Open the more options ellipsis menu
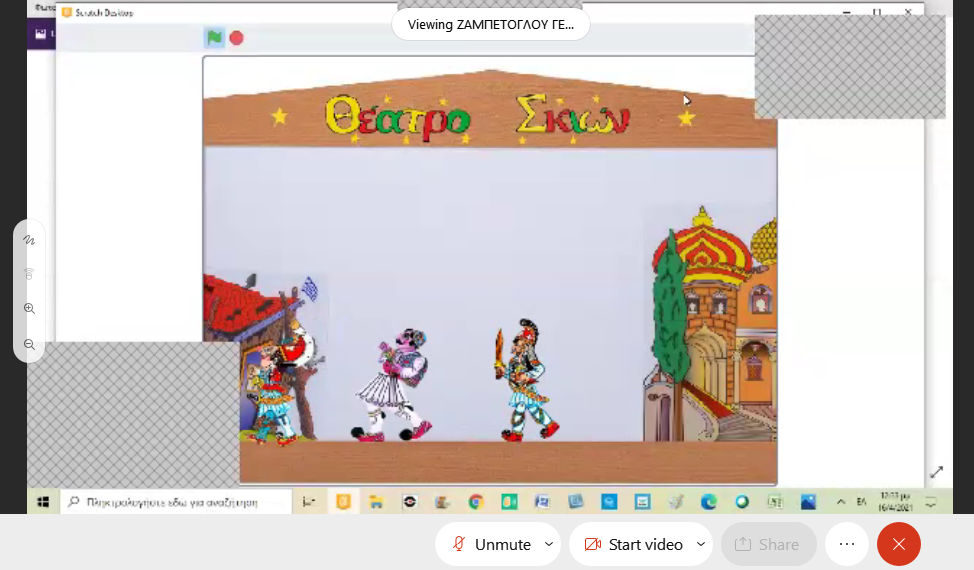 tap(847, 544)
